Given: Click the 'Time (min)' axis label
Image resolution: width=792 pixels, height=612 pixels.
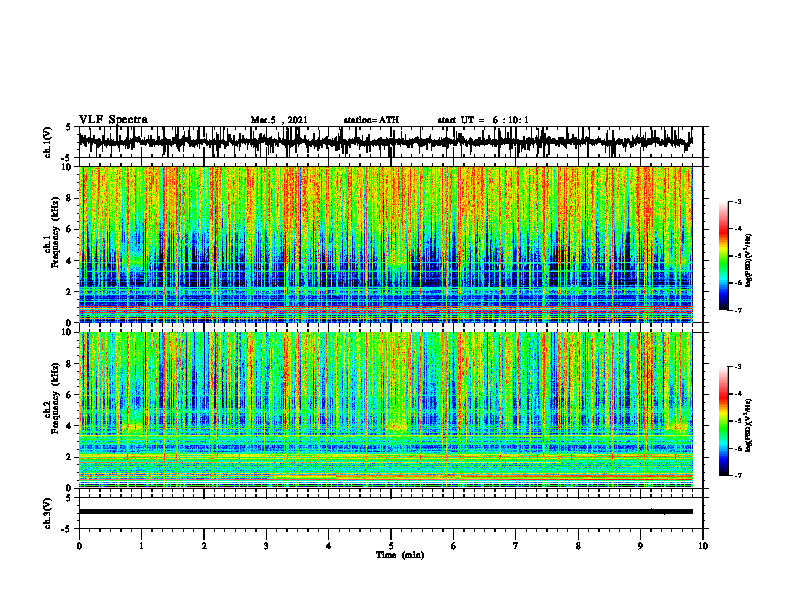Looking at the screenshot, I should pyautogui.click(x=400, y=555).
